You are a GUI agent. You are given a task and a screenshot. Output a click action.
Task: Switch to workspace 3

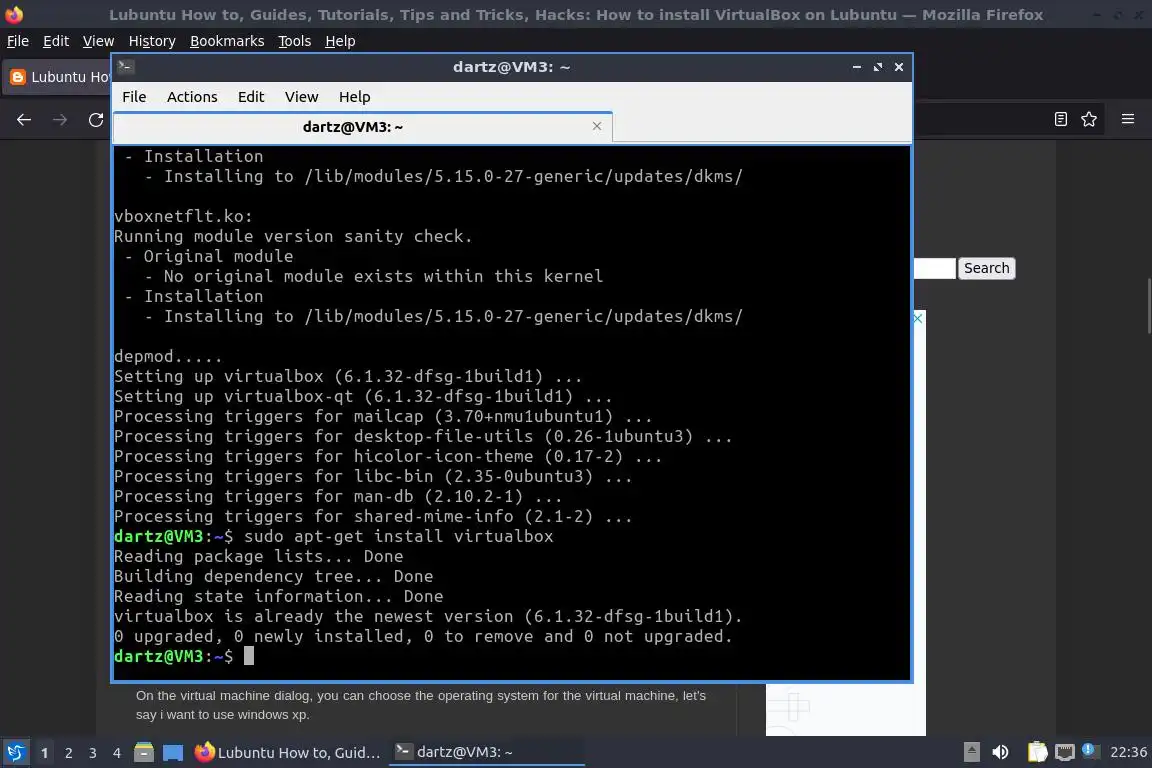click(x=93, y=753)
